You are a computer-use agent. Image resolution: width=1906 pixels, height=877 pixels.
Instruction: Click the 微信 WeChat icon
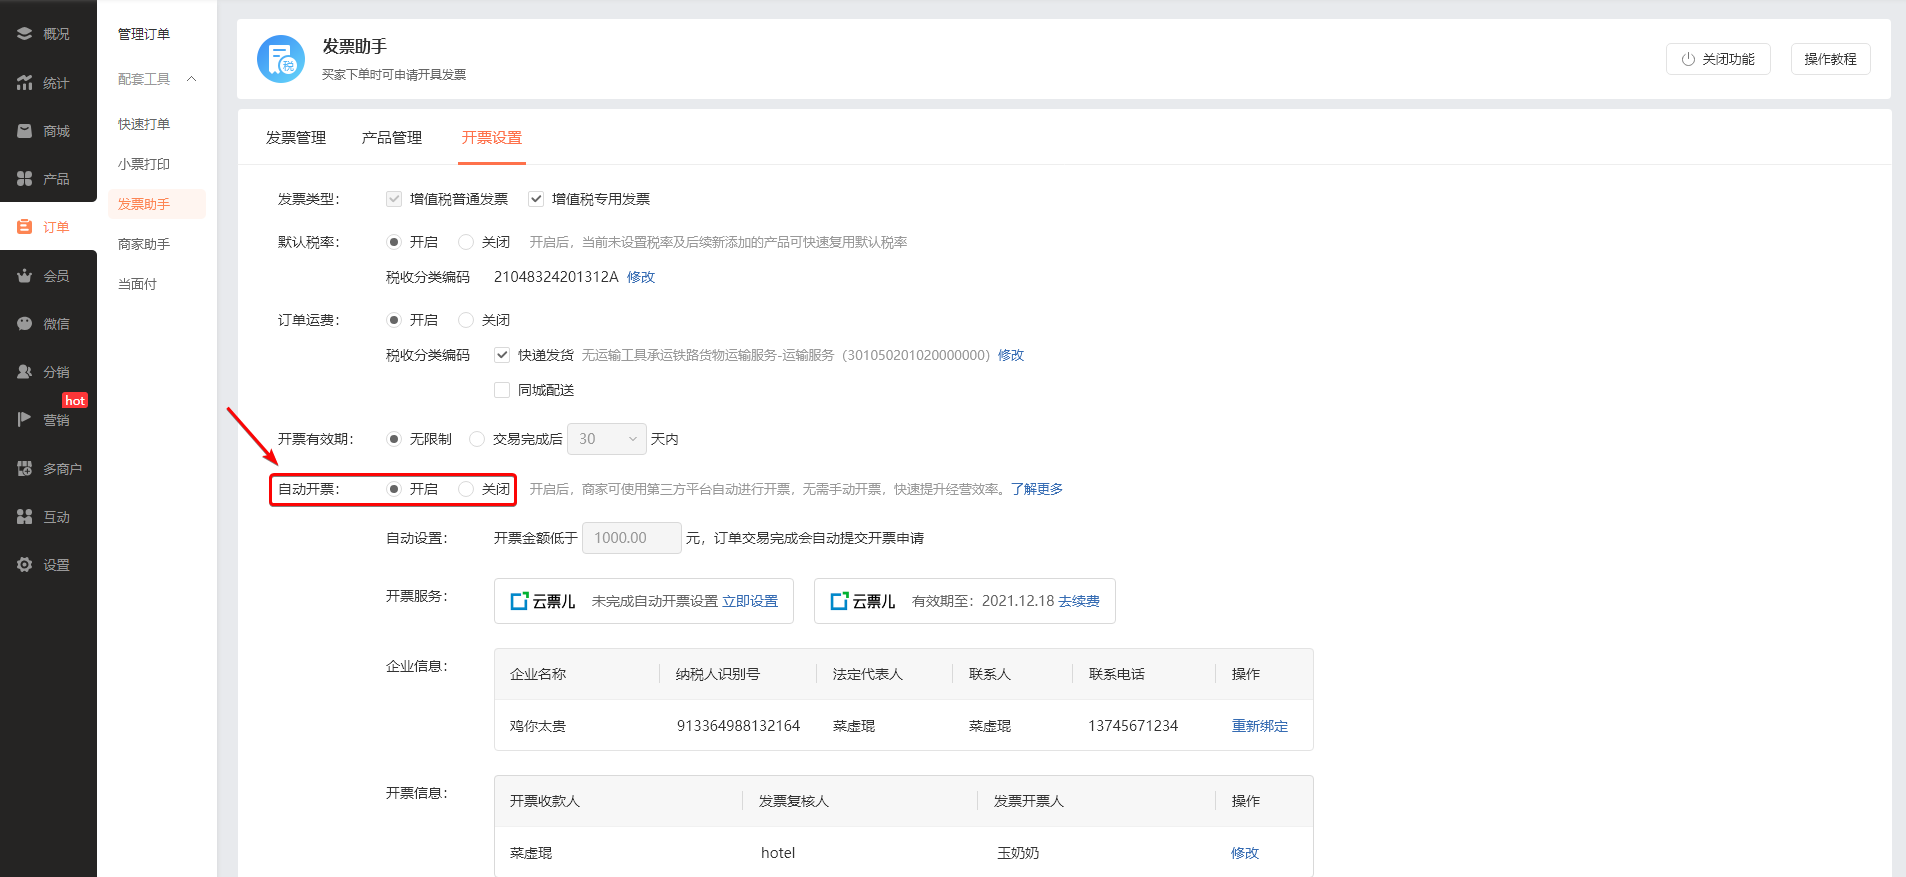point(25,324)
